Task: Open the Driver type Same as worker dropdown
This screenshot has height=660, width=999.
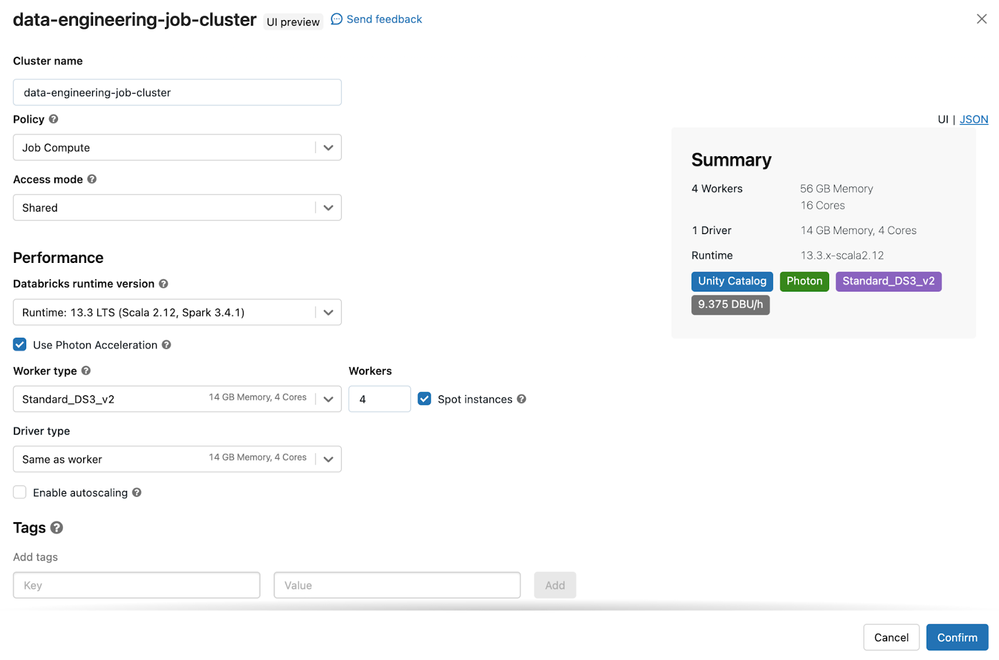Action: pos(177,459)
